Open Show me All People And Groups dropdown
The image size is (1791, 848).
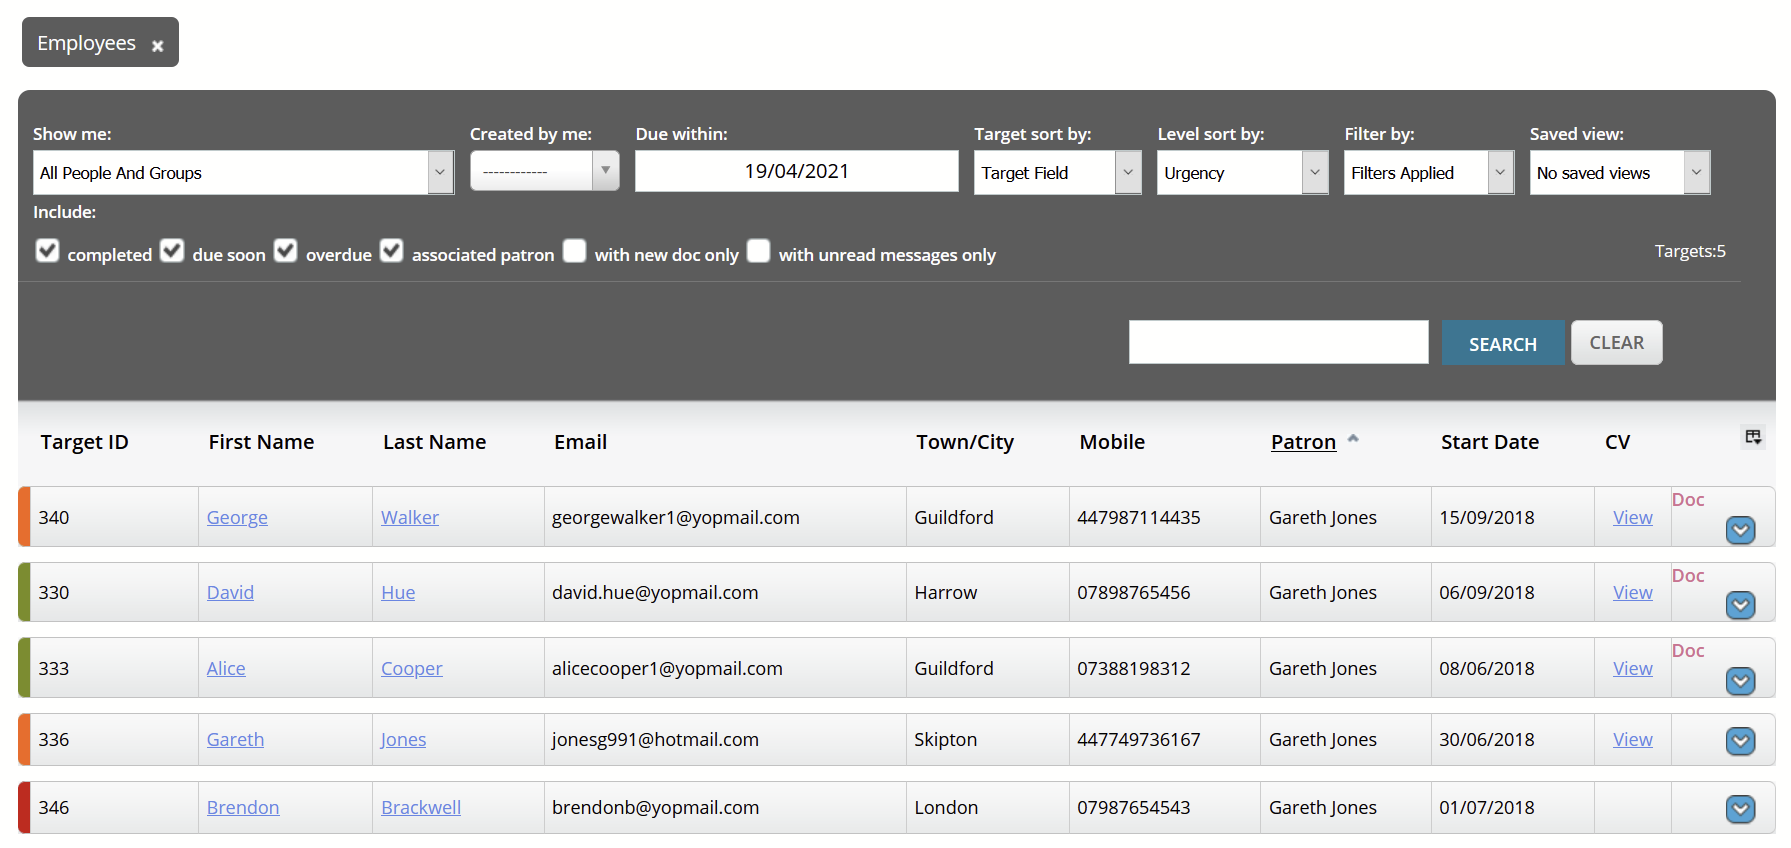point(244,172)
